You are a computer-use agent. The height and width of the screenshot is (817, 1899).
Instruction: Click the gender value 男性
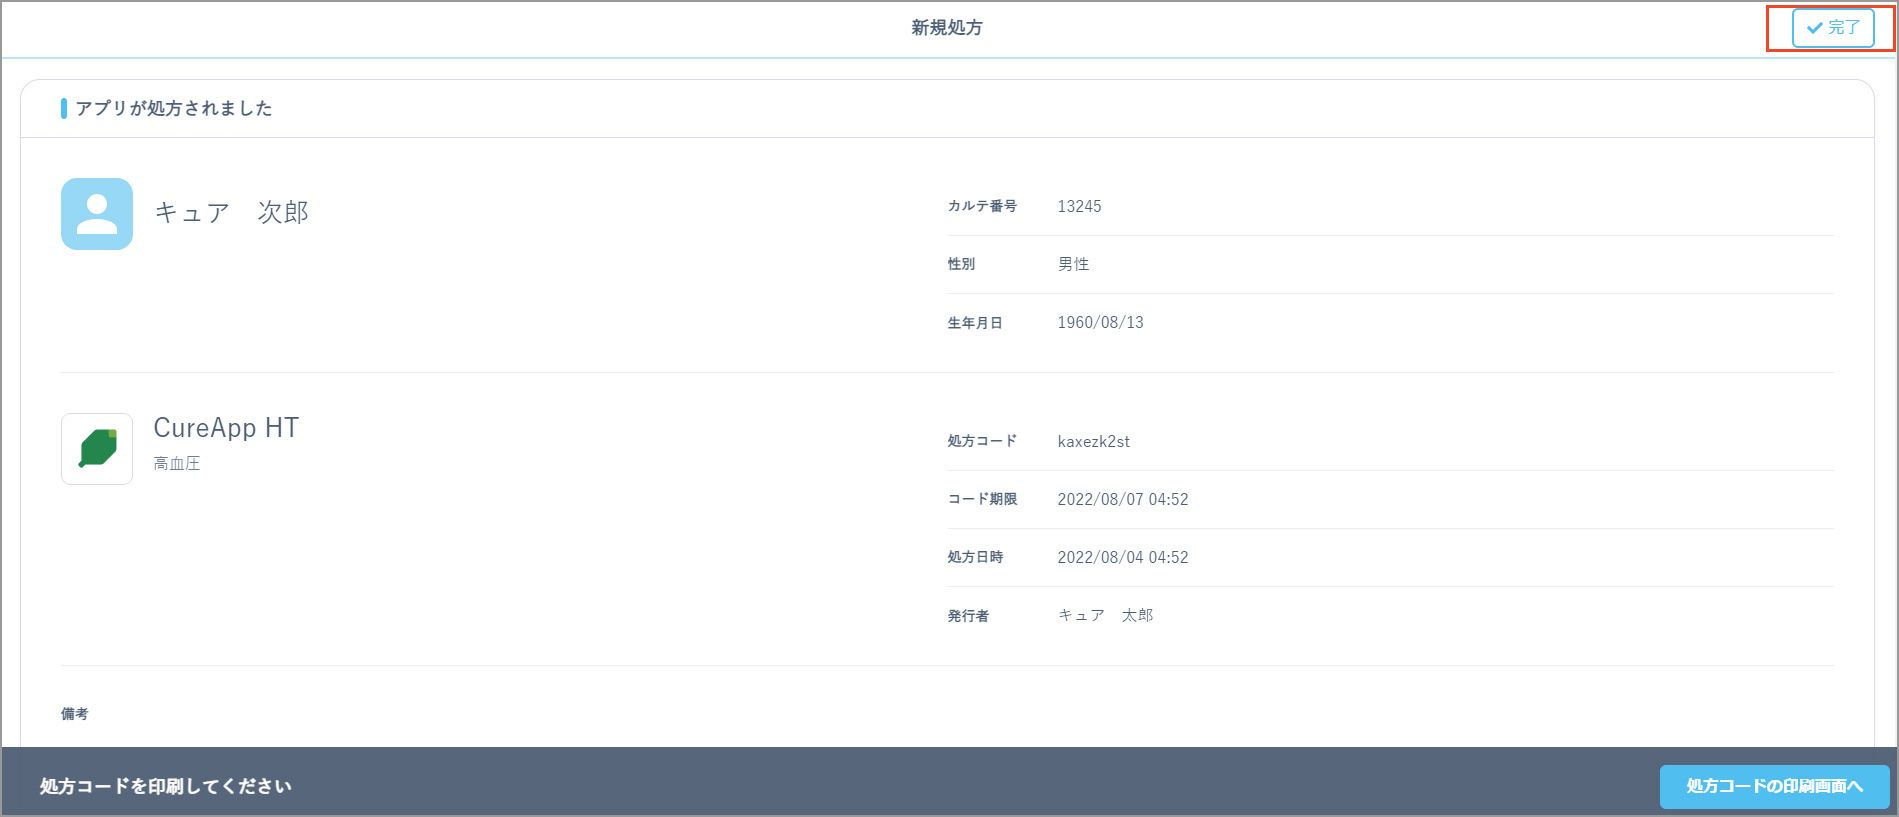[1073, 264]
